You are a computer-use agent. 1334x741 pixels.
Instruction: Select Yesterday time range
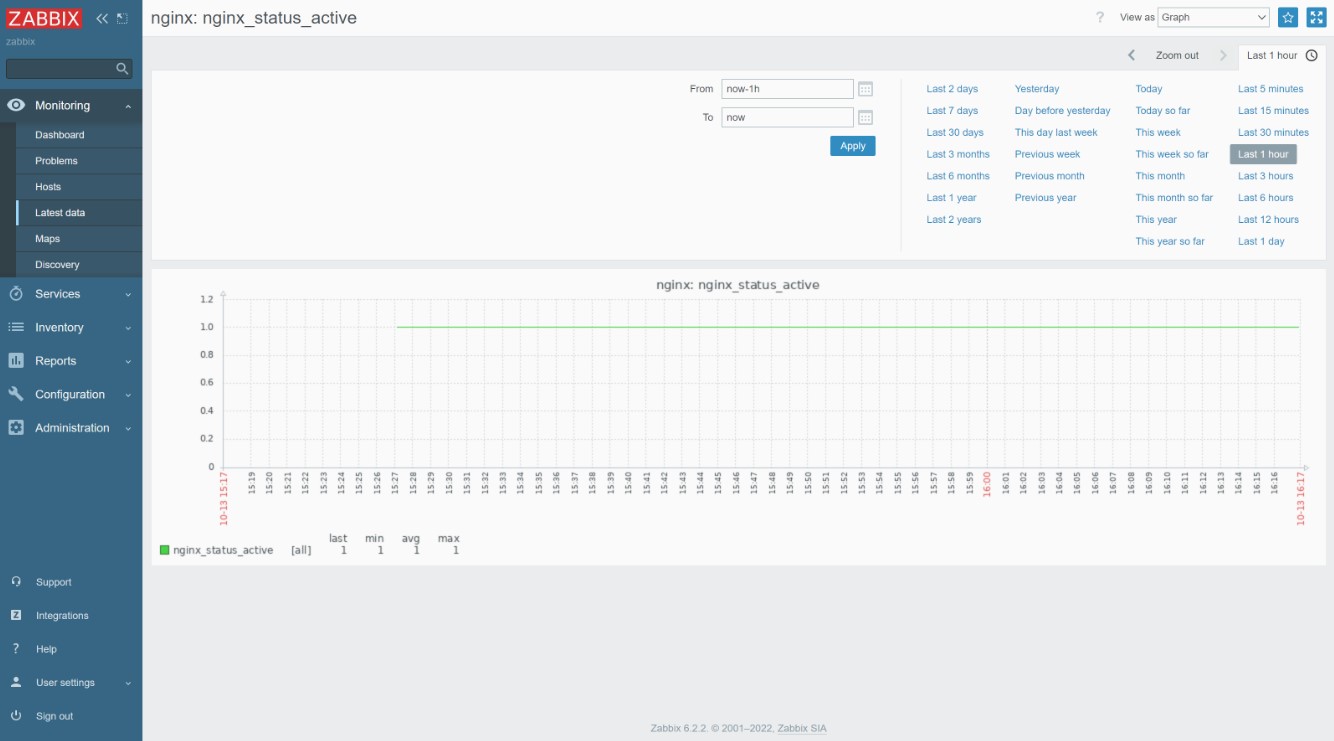point(1037,89)
